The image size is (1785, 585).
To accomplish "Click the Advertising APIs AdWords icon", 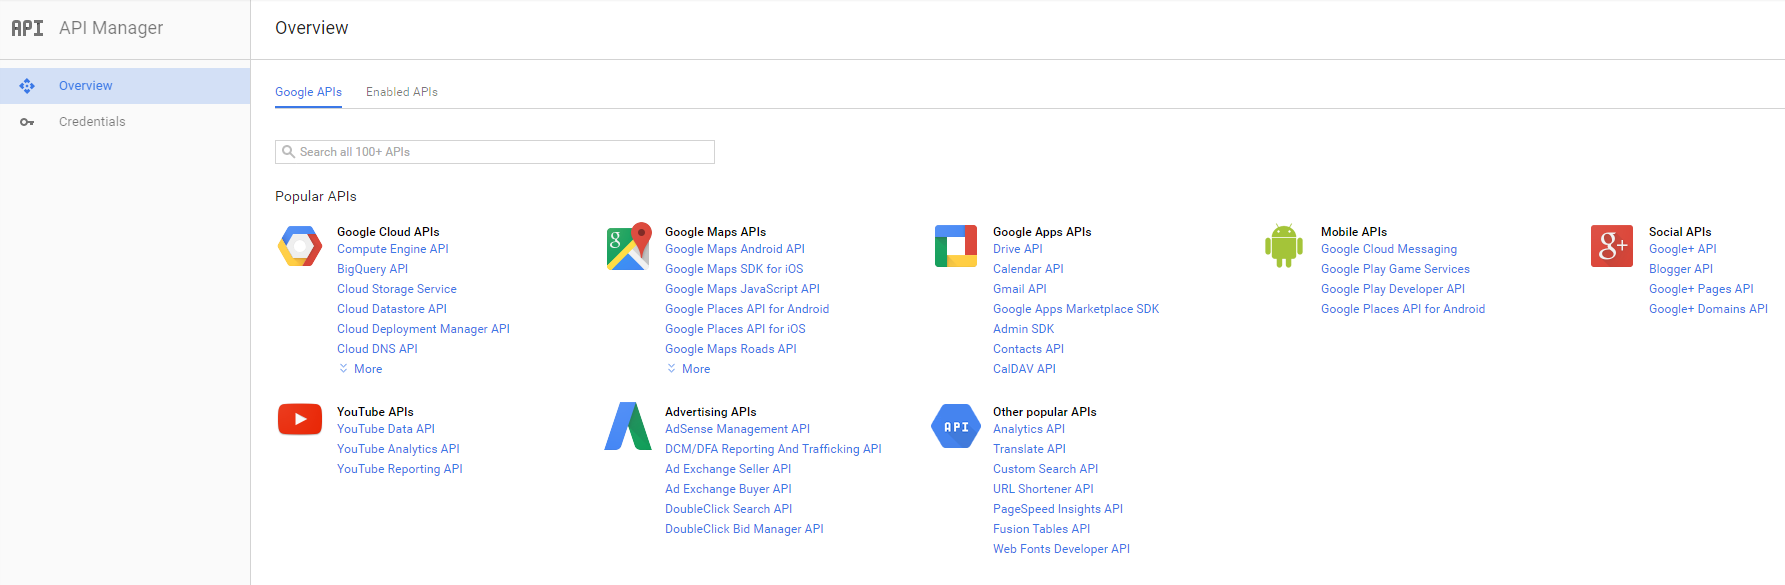I will pos(629,426).
